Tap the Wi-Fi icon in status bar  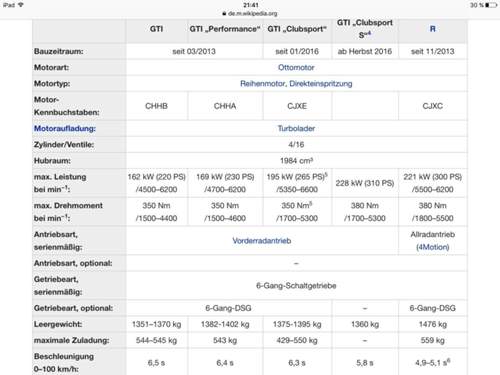[x=21, y=5]
